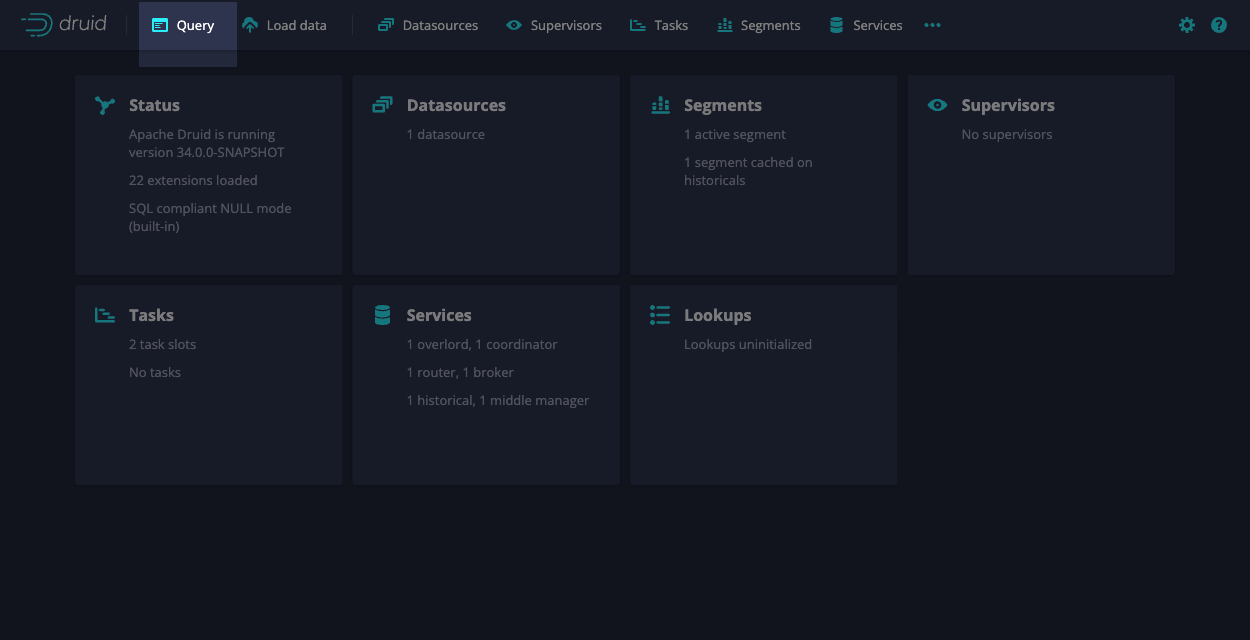Open the help question mark menu

coord(1218,25)
